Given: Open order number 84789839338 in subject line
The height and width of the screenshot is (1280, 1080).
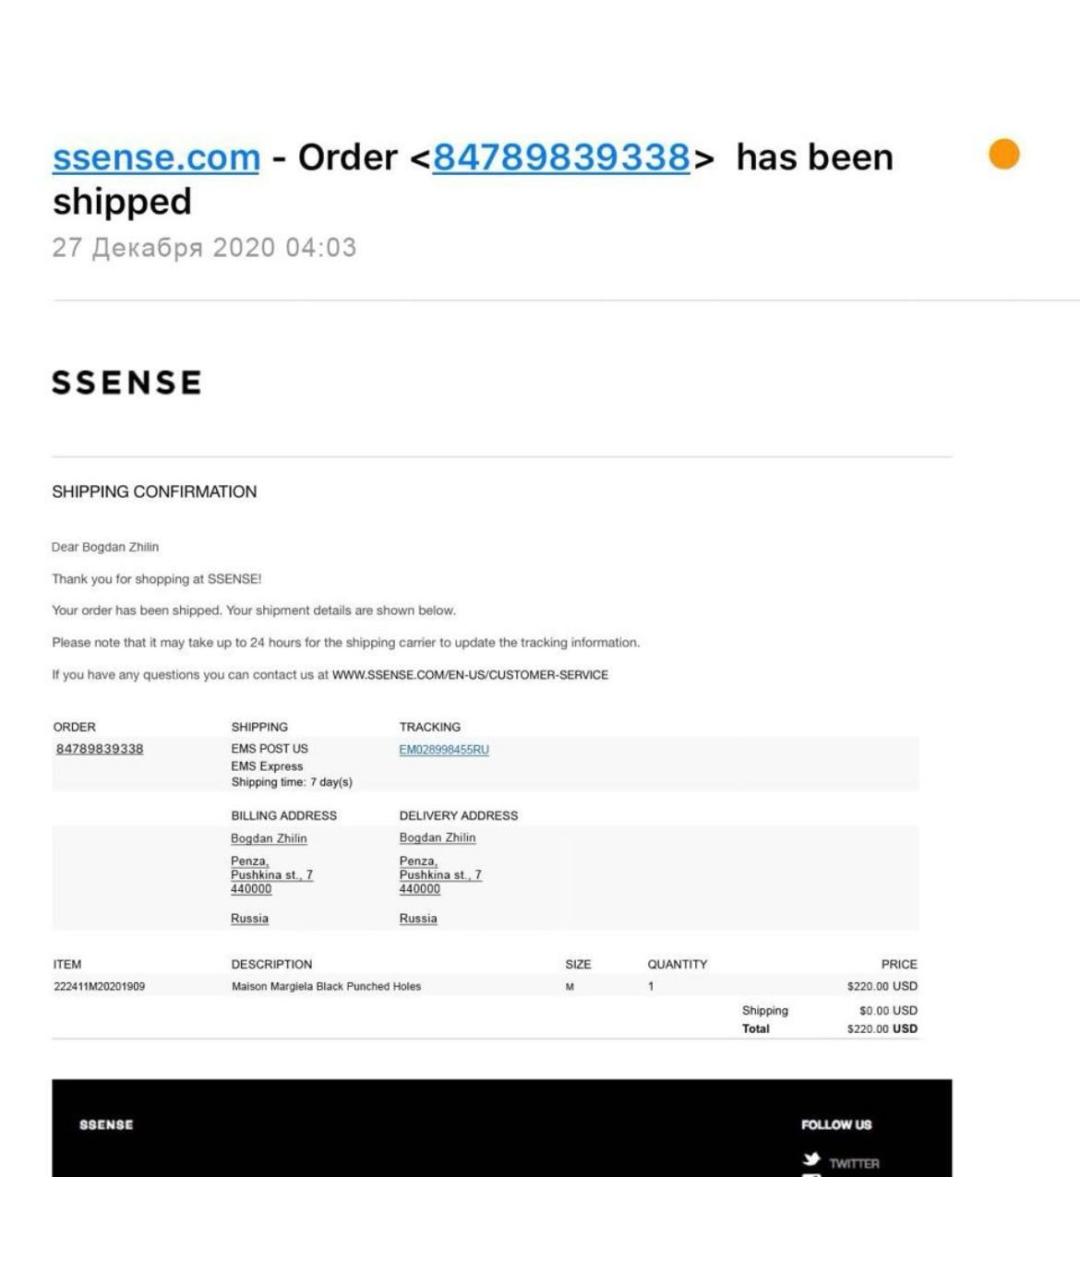Looking at the screenshot, I should (561, 157).
